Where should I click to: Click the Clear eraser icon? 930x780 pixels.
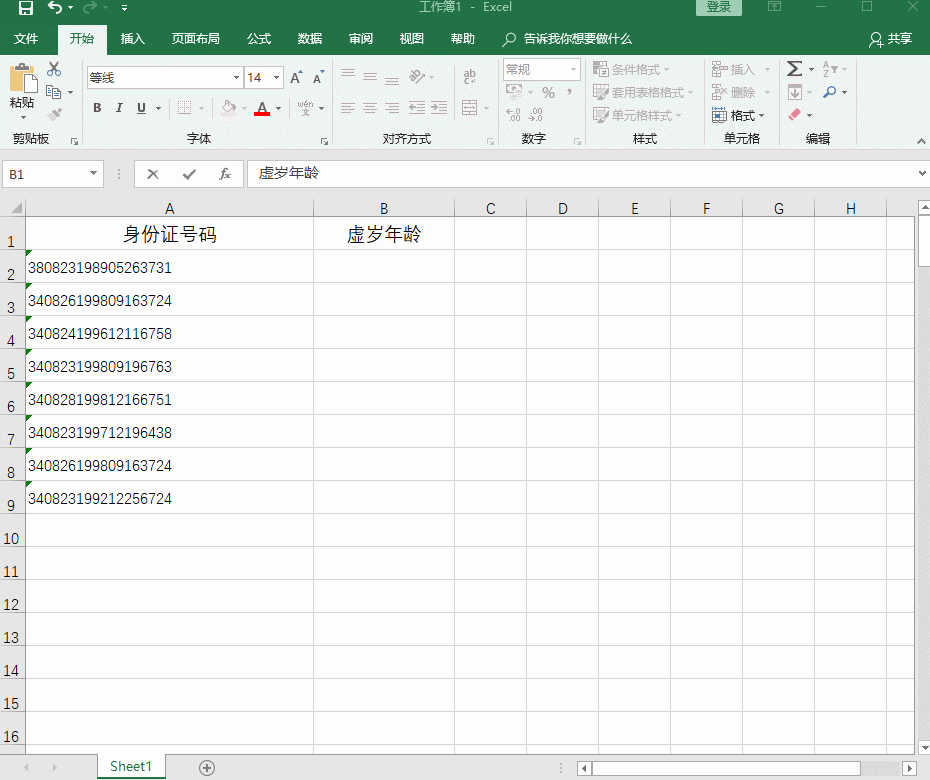(795, 114)
